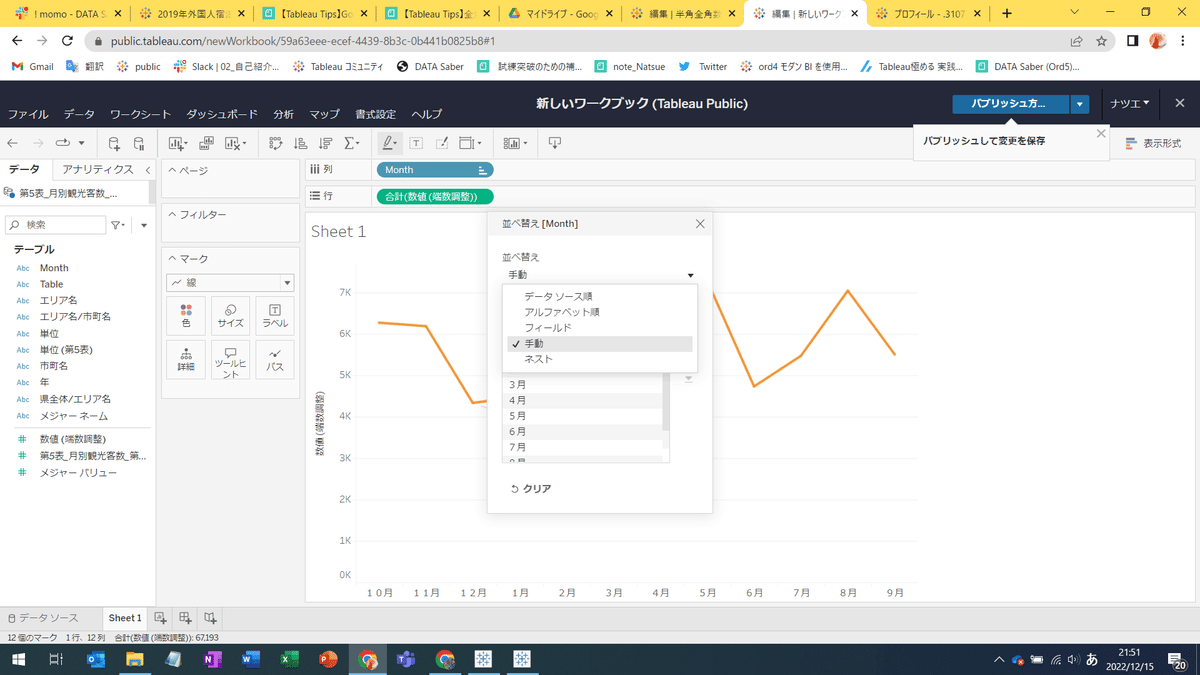Close the sort Month dialog
The height and width of the screenshot is (675, 1200).
[x=700, y=224]
